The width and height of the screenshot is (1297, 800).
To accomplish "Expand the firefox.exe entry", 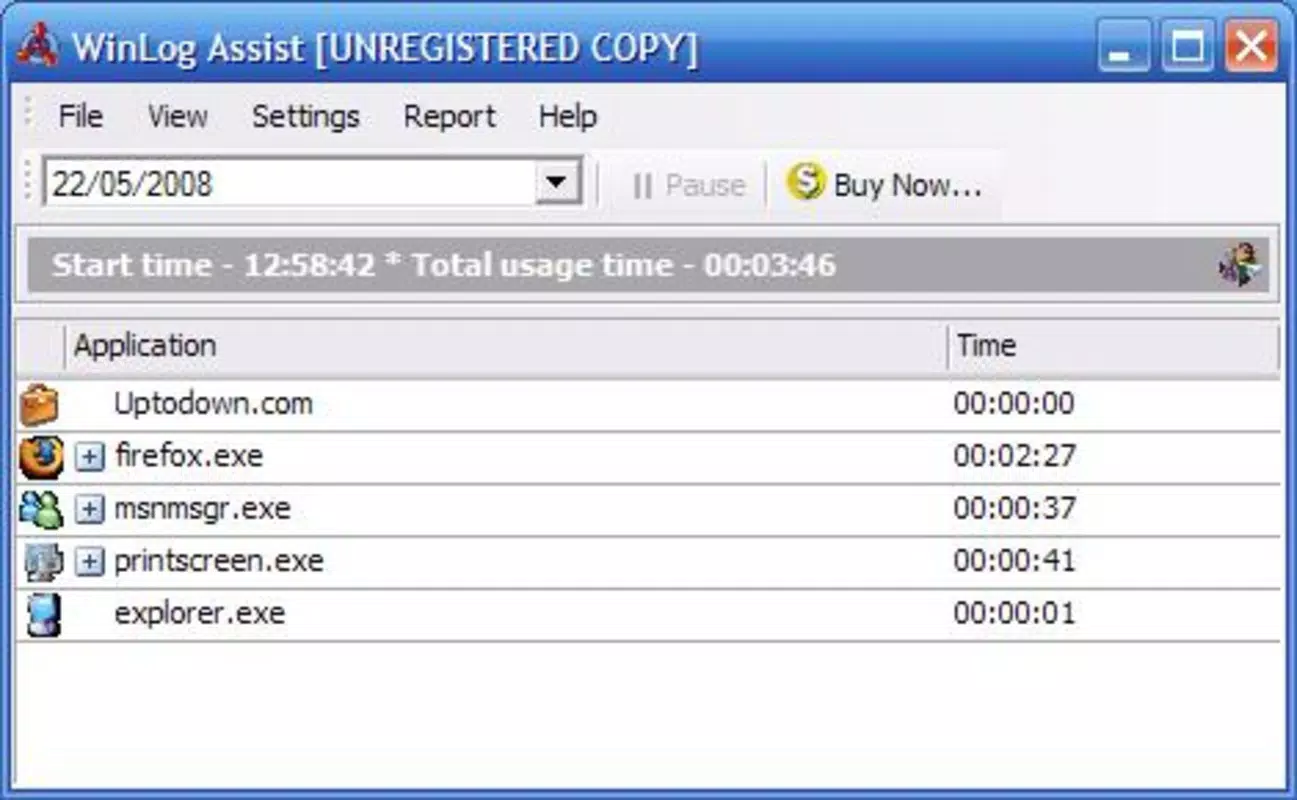I will pyautogui.click(x=90, y=457).
